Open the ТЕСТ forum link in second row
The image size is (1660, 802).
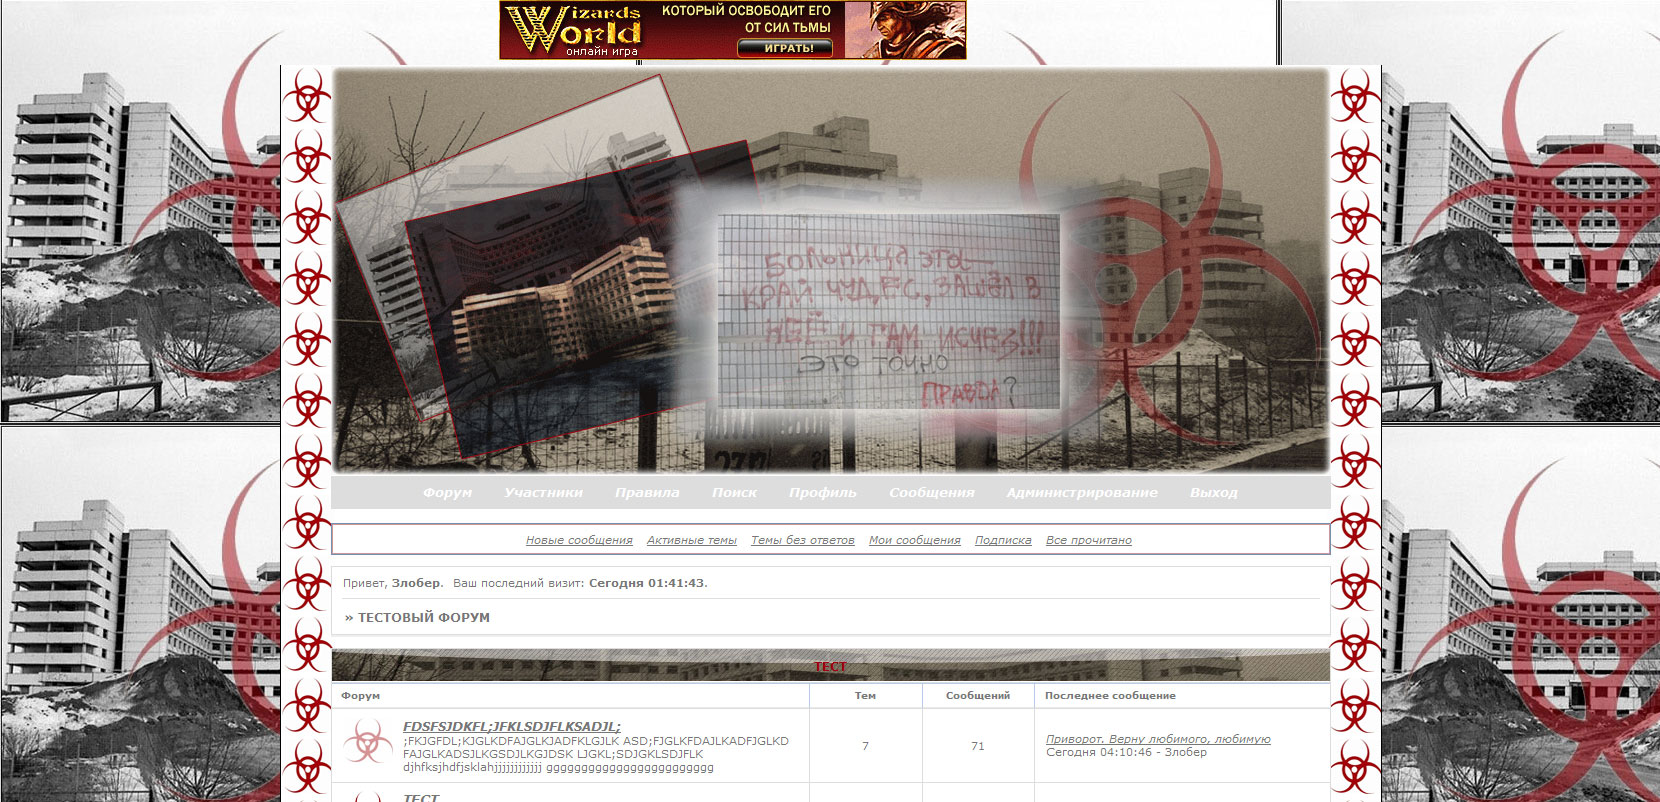pyautogui.click(x=421, y=798)
